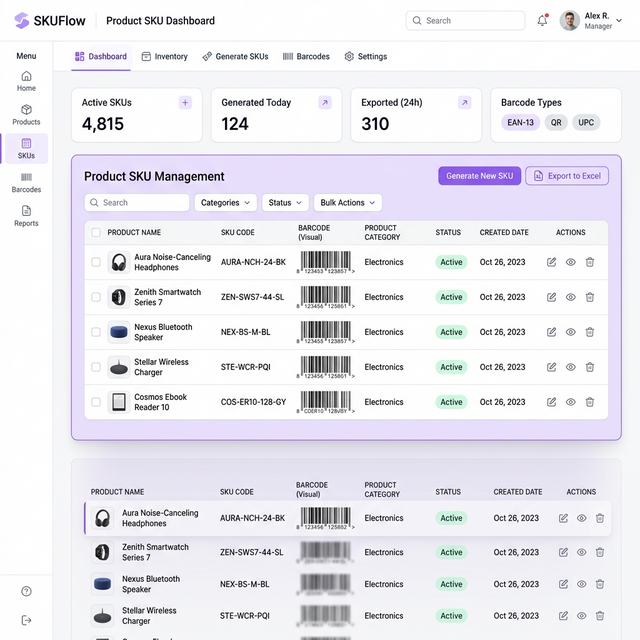The image size is (640, 640).
Task: Open the Categories dropdown
Action: 226,202
